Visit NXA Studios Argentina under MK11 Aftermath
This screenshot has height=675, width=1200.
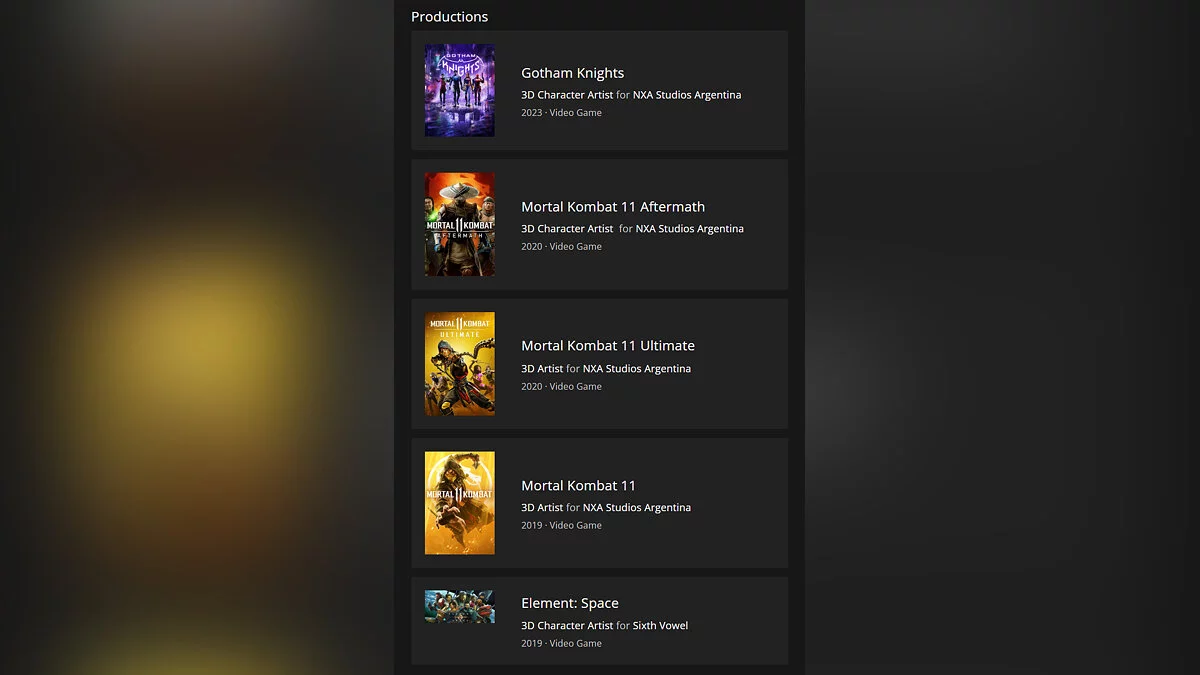[x=690, y=229]
